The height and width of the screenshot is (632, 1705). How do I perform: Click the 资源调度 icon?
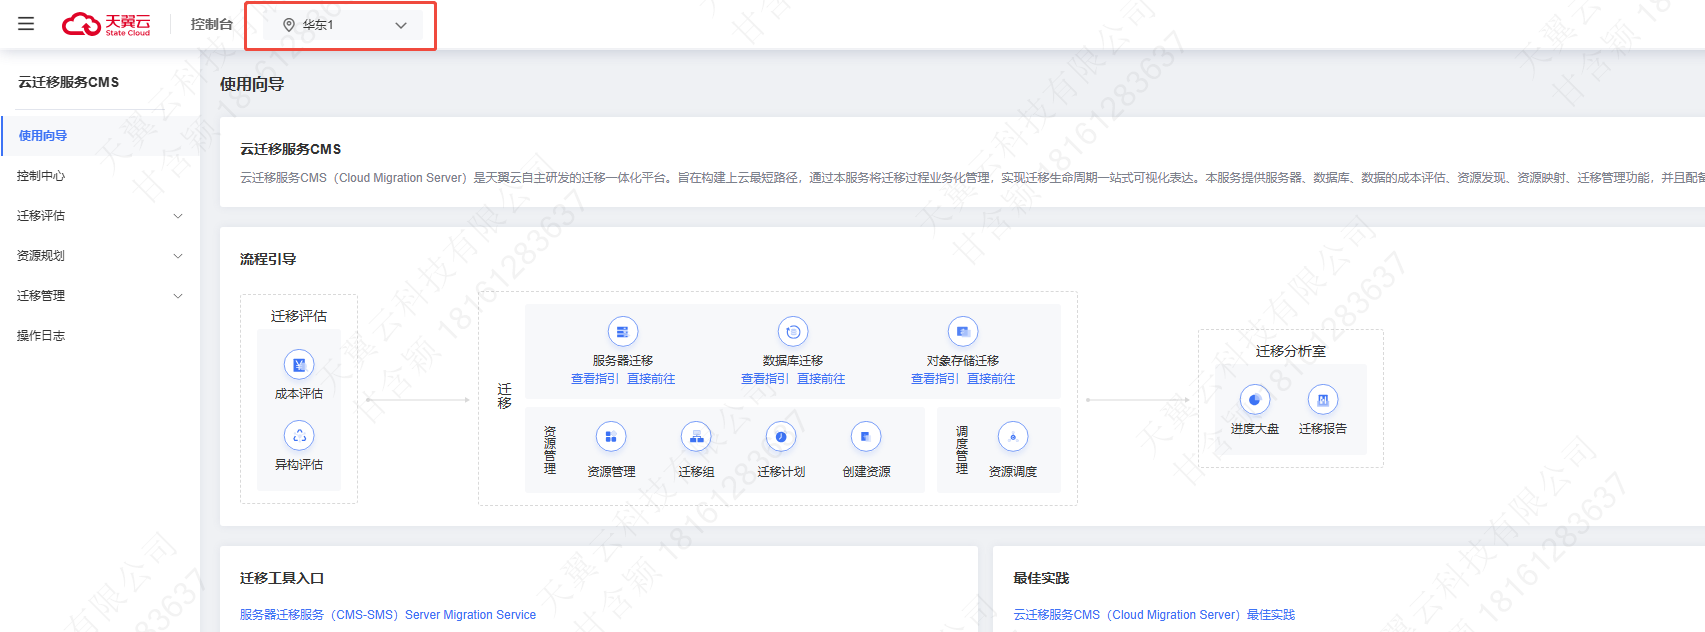point(1013,437)
